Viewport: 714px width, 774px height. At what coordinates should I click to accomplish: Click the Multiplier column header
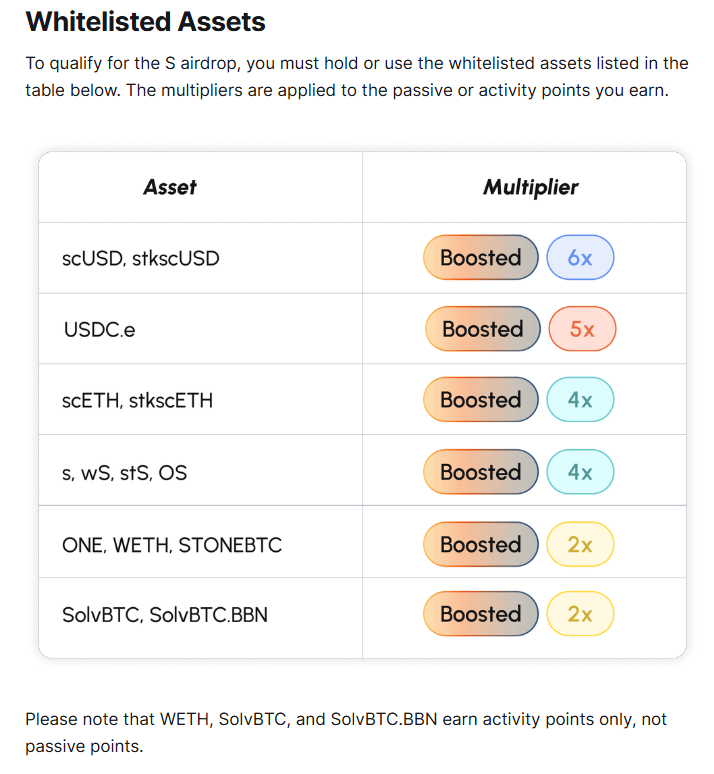click(x=530, y=187)
